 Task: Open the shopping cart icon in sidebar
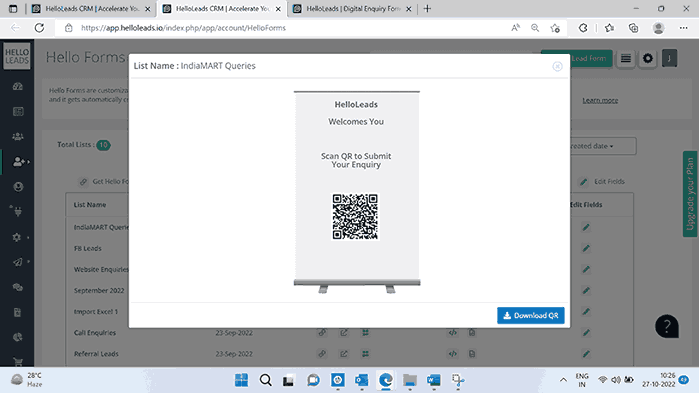[18, 362]
